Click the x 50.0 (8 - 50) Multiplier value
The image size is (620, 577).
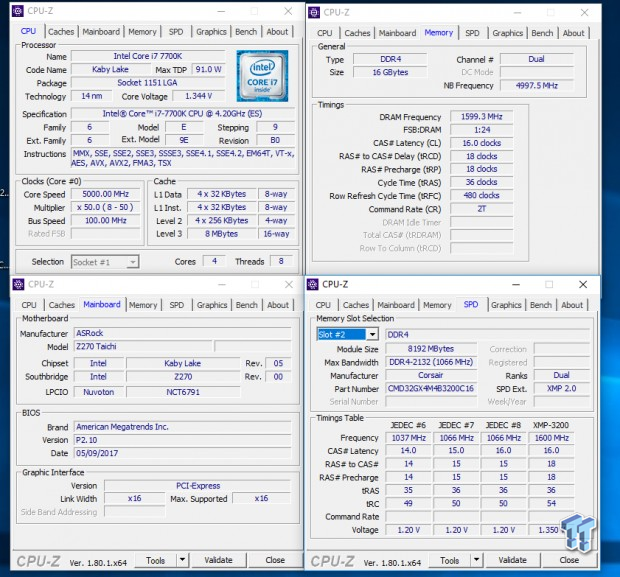pyautogui.click(x=106, y=207)
